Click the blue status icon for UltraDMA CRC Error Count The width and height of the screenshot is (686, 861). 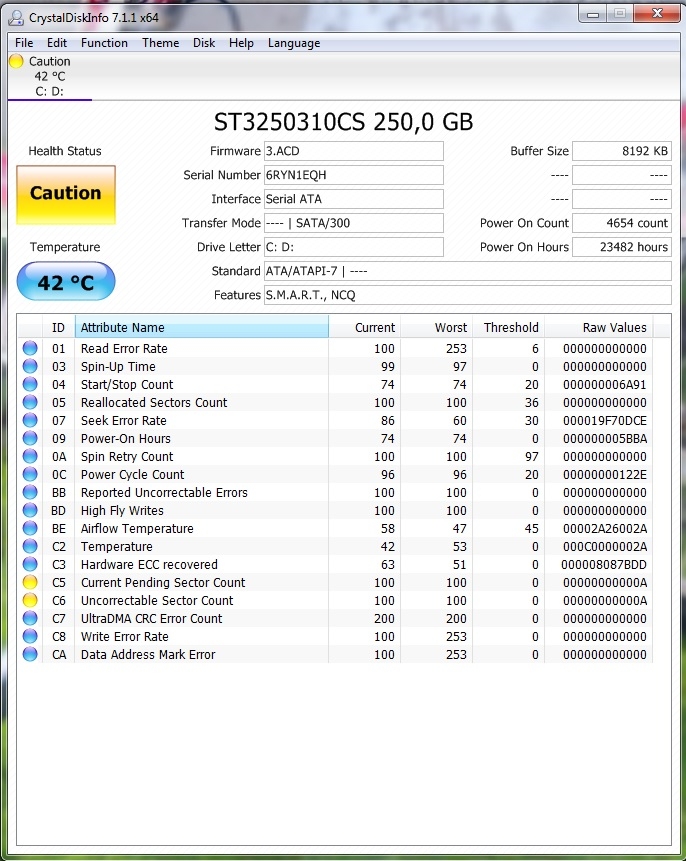click(x=30, y=618)
